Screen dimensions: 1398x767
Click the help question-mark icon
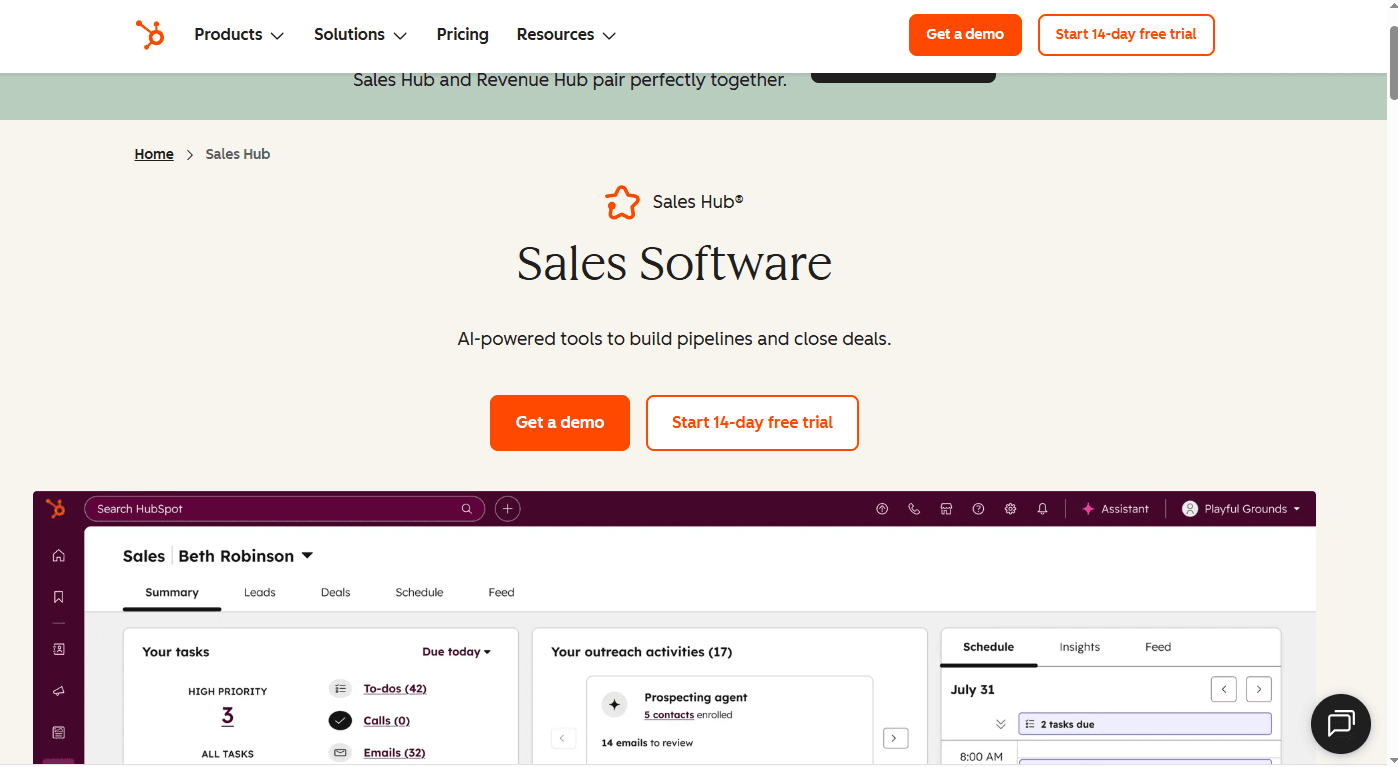tap(978, 509)
